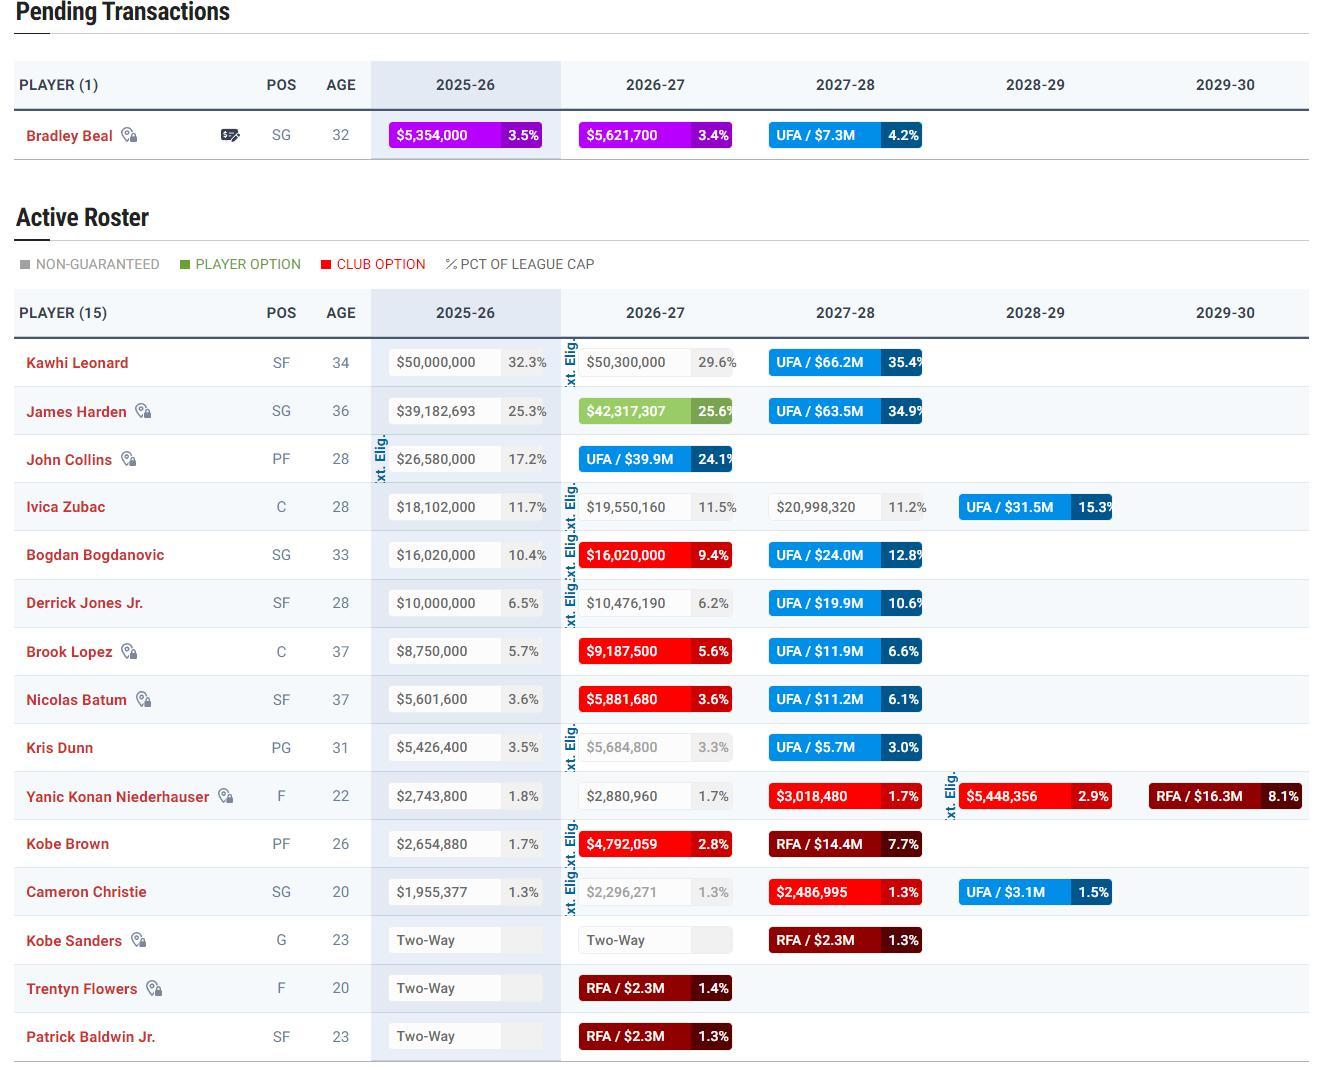
Task: Click James Harden's green $42,317,307 player option cell
Action: click(634, 411)
